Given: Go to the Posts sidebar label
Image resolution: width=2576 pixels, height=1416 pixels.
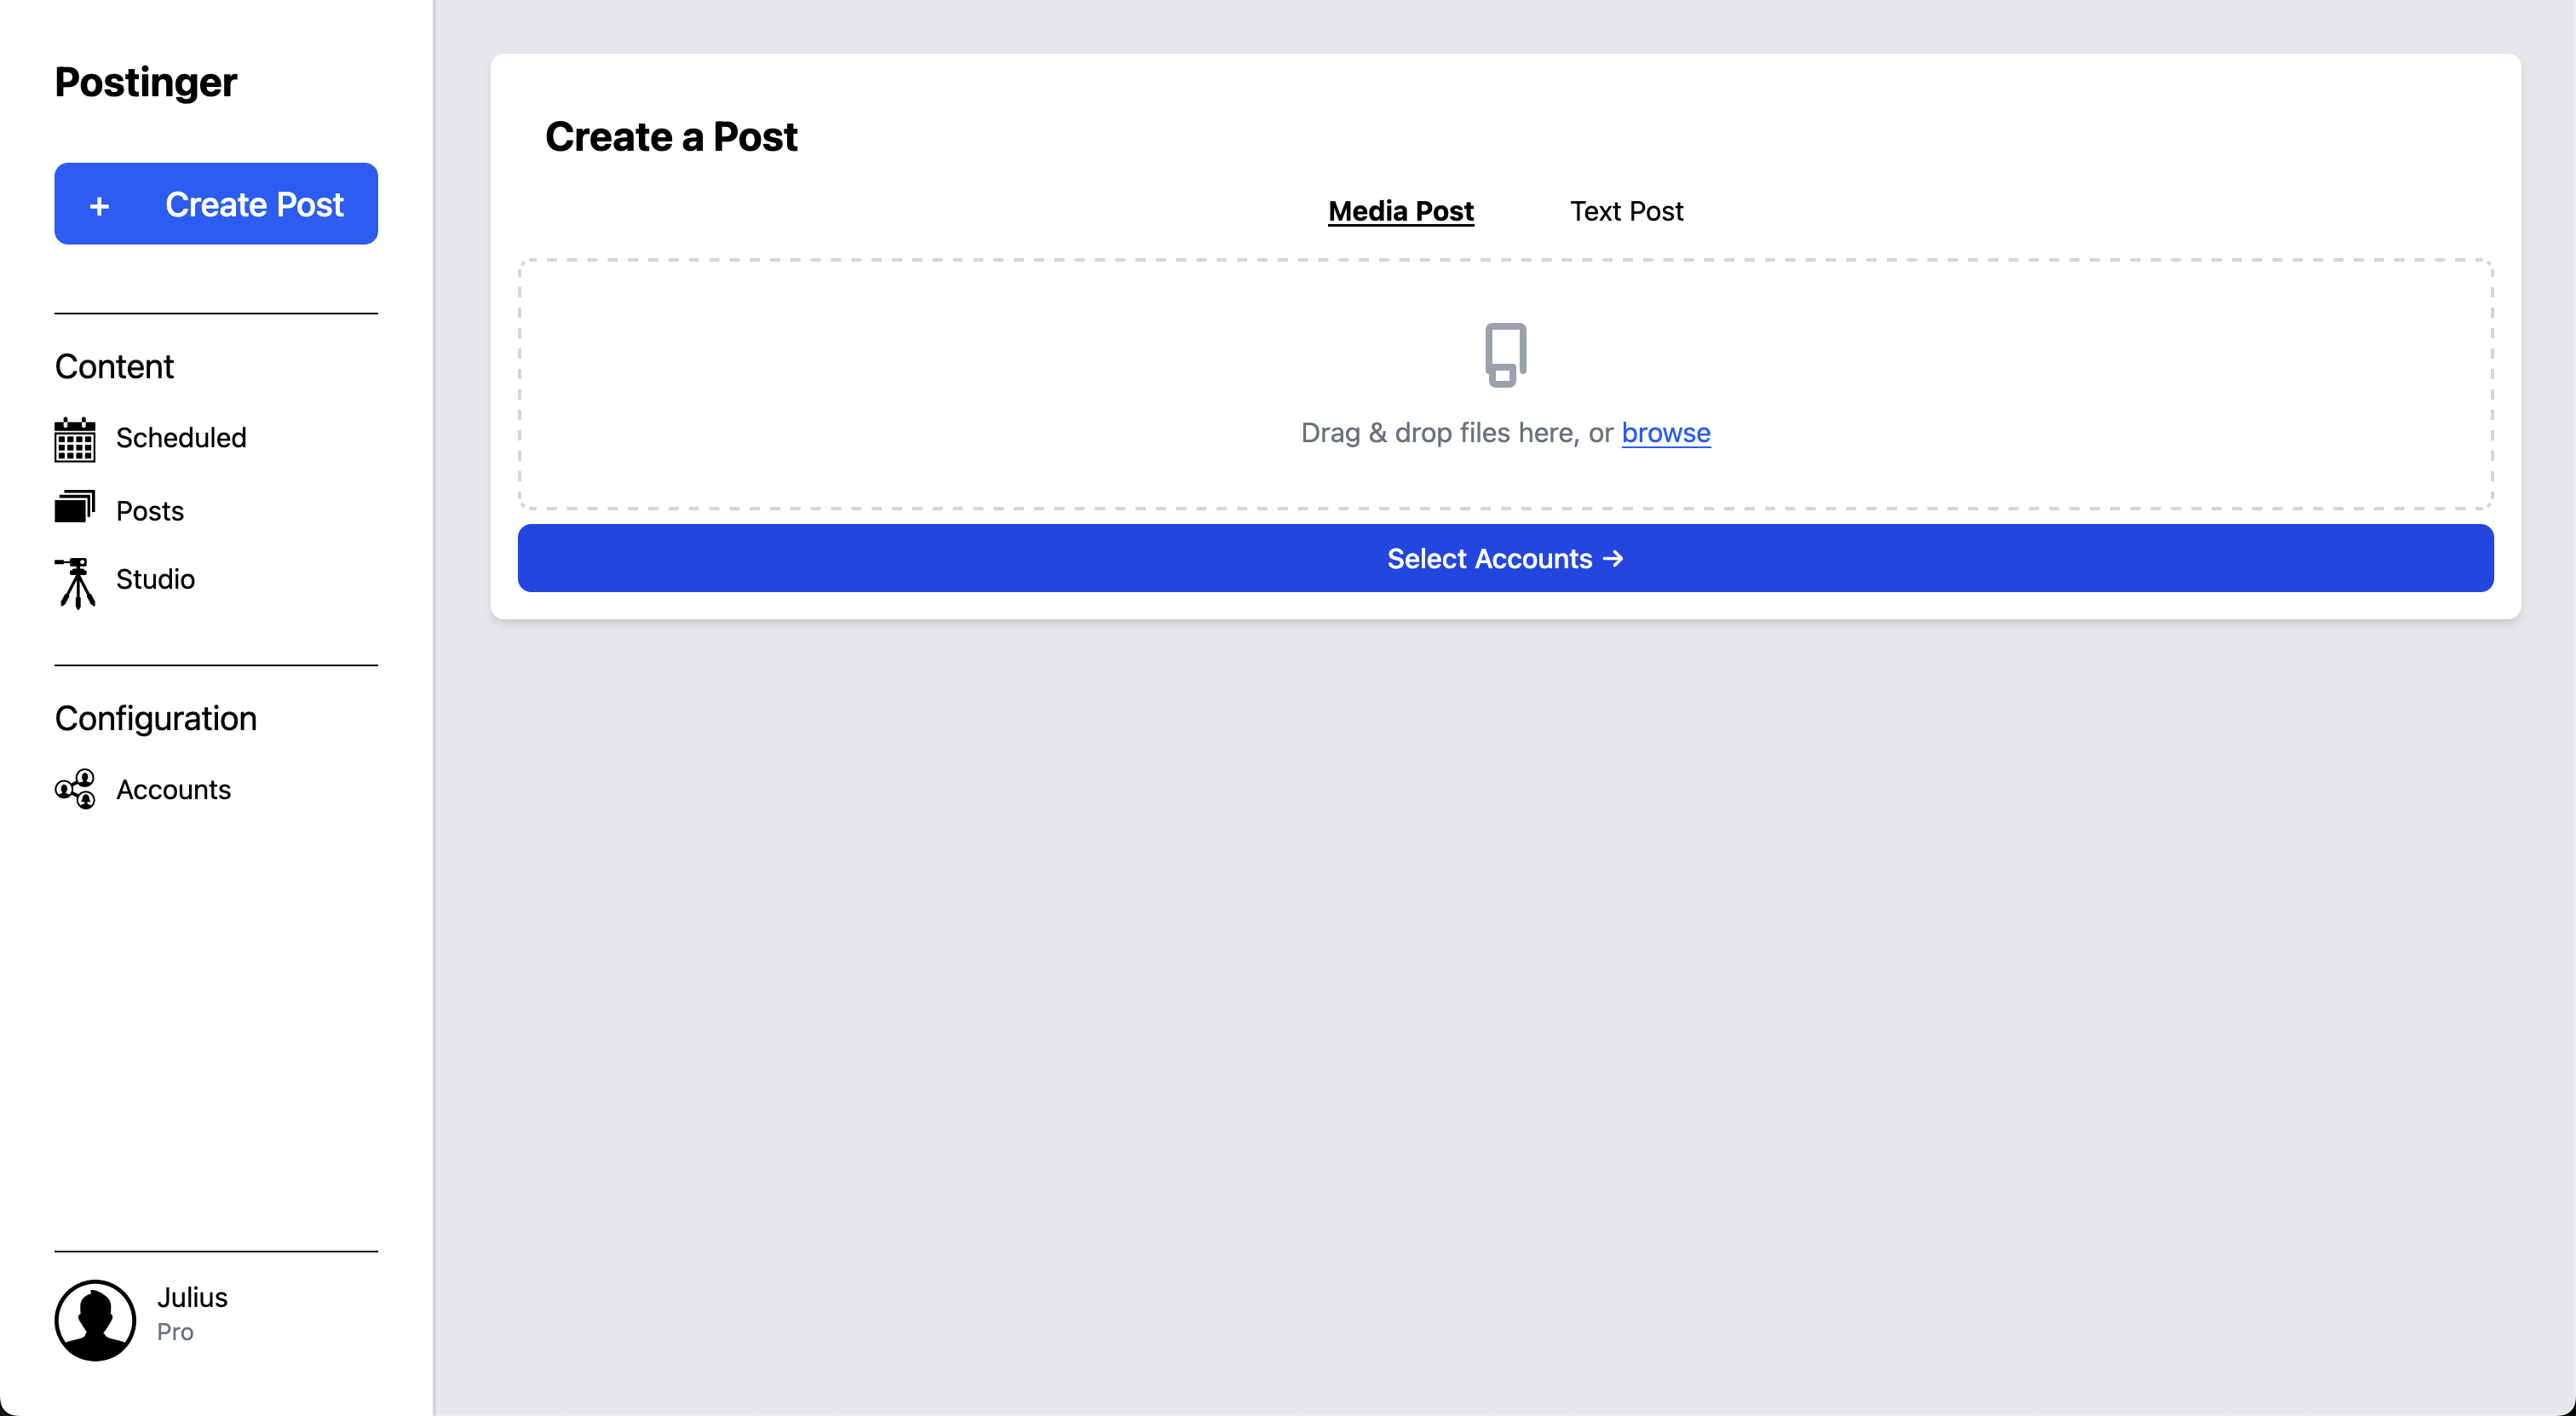Looking at the screenshot, I should point(150,511).
